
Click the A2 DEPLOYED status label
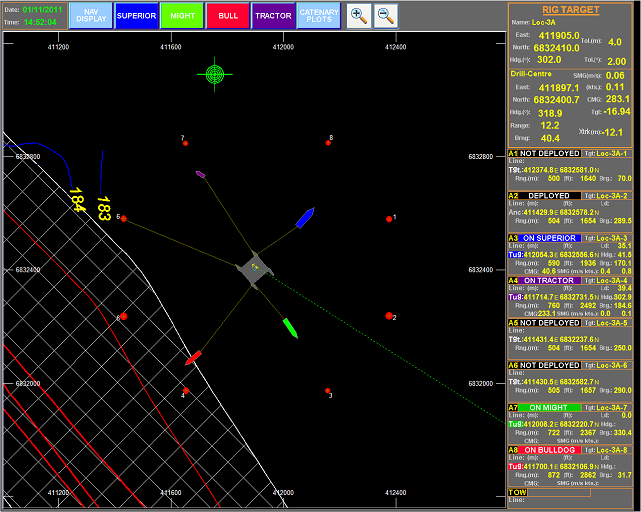pos(549,196)
